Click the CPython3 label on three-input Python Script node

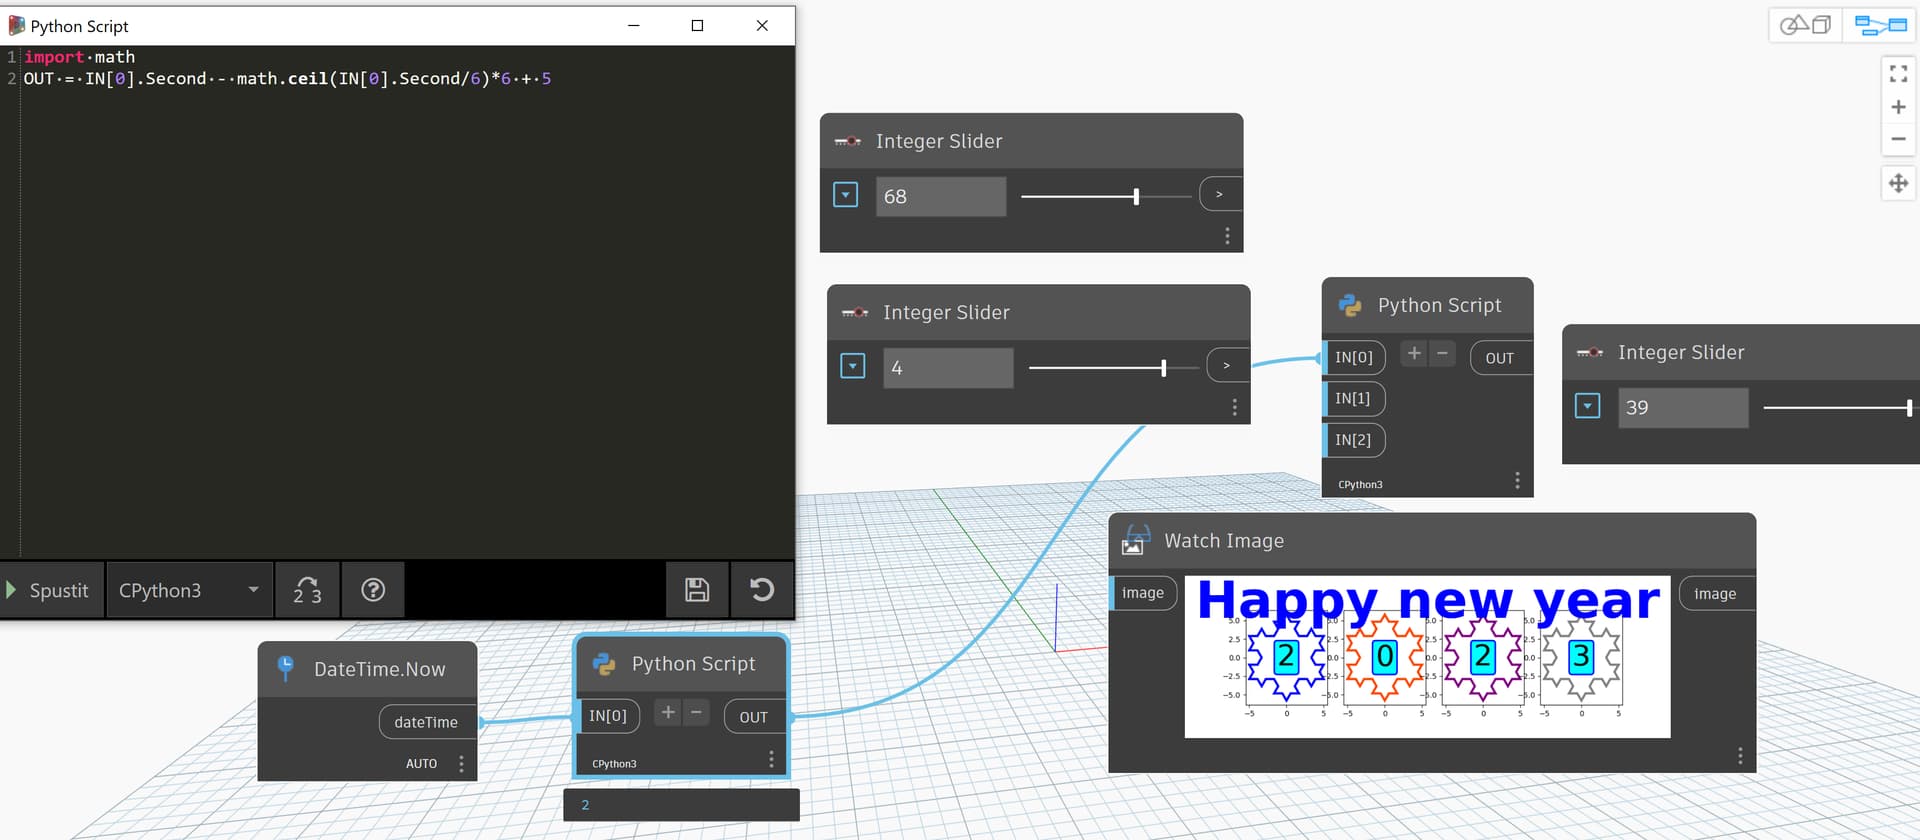1360,485
